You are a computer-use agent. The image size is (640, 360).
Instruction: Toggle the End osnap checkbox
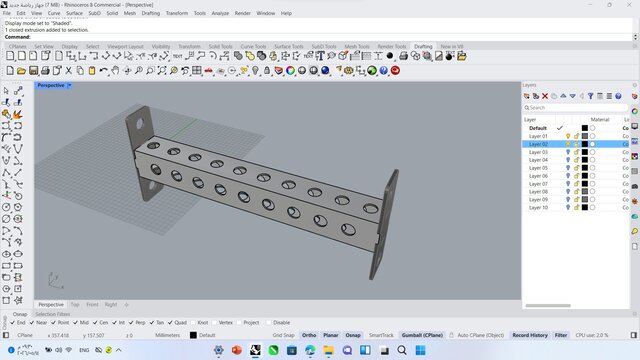coord(12,322)
